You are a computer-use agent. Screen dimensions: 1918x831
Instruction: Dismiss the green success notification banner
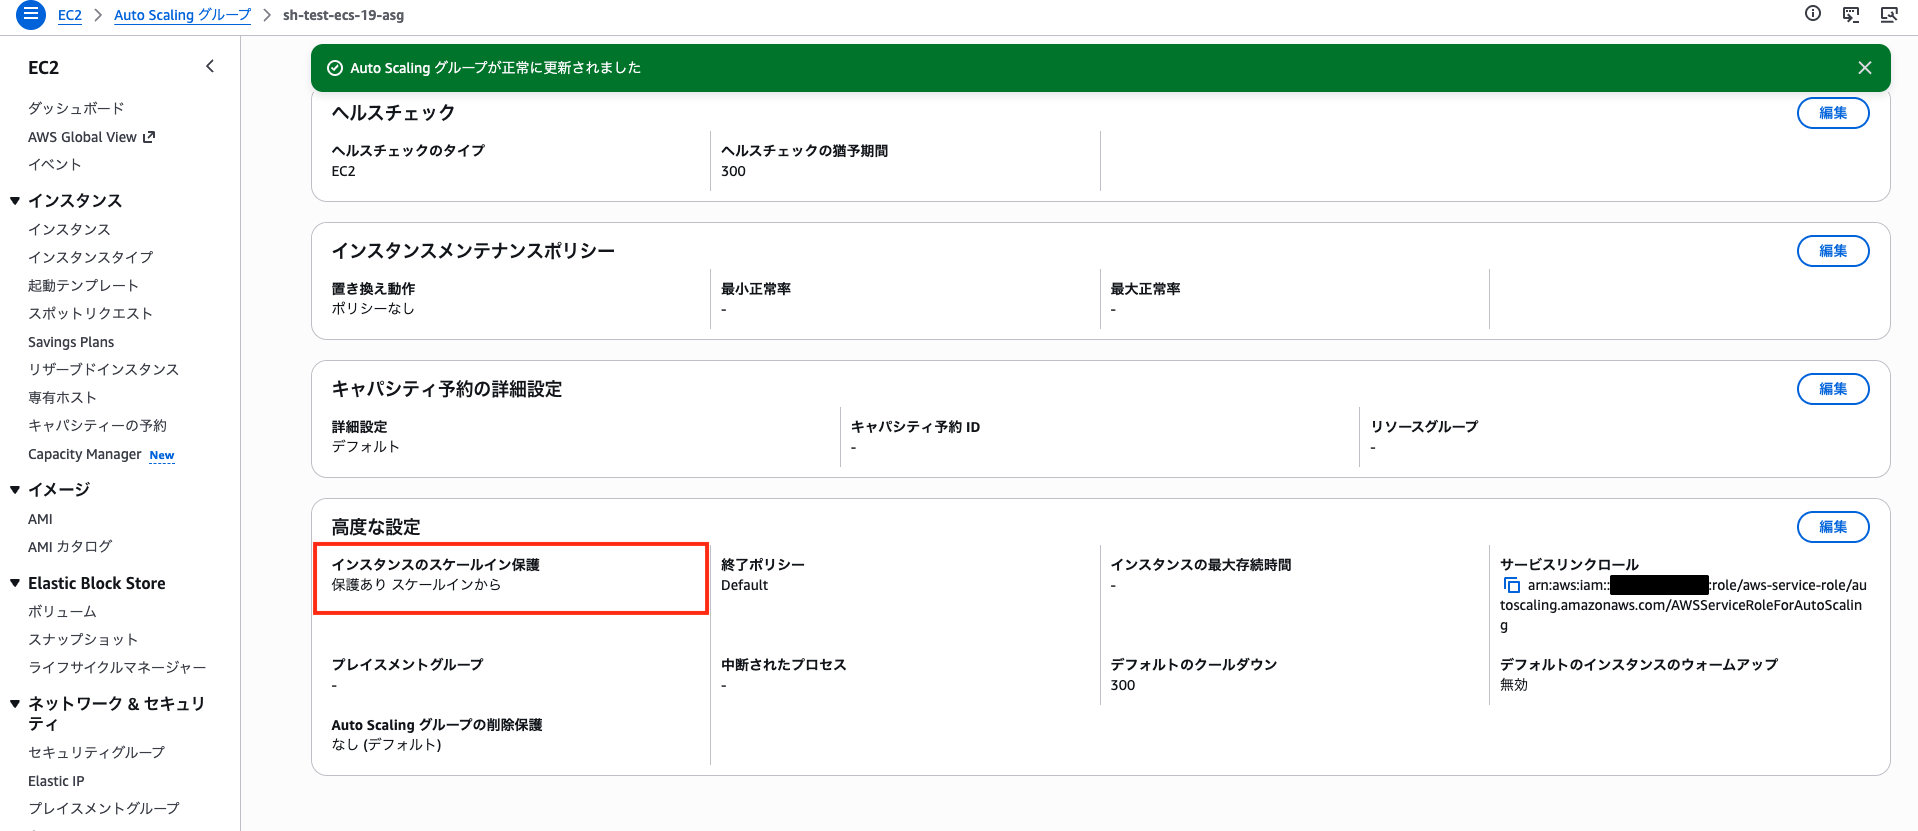click(x=1865, y=68)
